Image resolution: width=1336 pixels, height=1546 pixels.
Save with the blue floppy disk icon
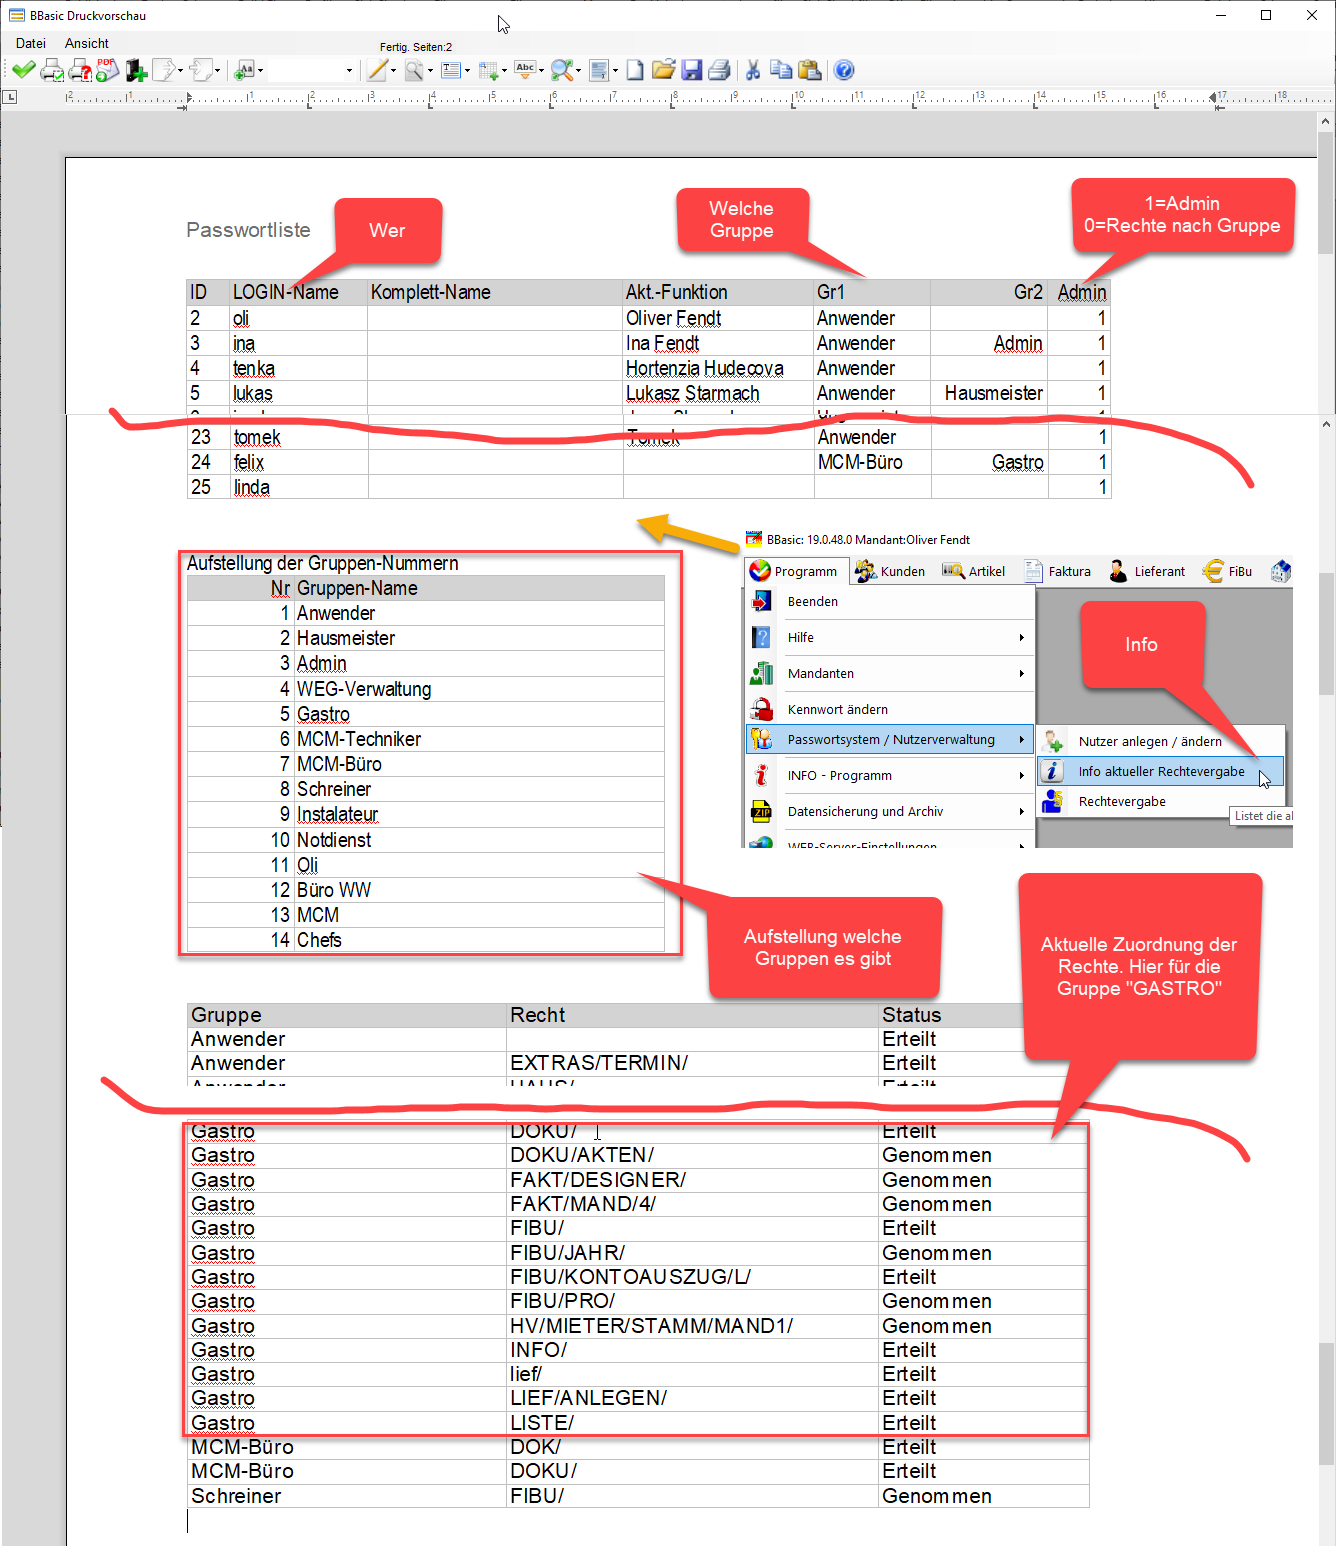pos(691,70)
